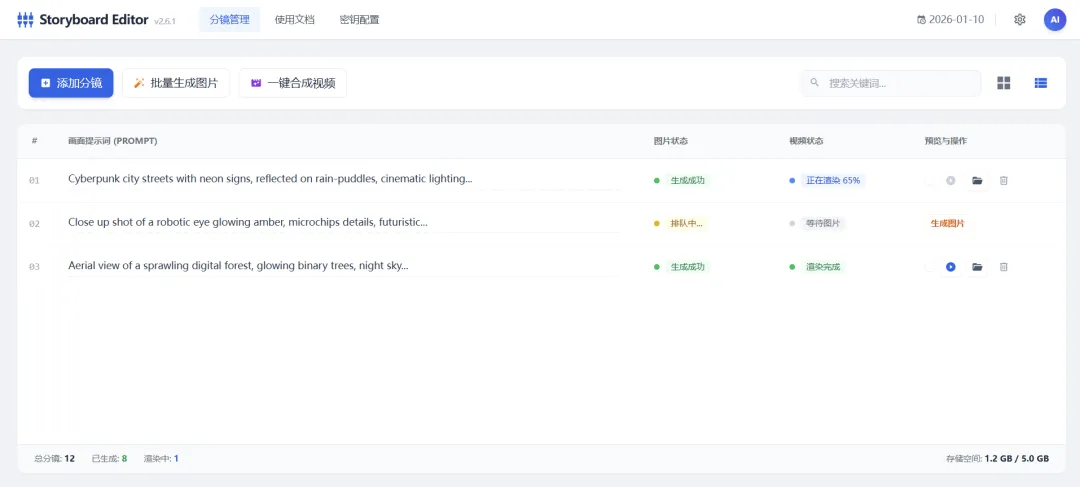Click the 总分镜: 12 footer stat
The image size is (1080, 487).
tap(54, 458)
